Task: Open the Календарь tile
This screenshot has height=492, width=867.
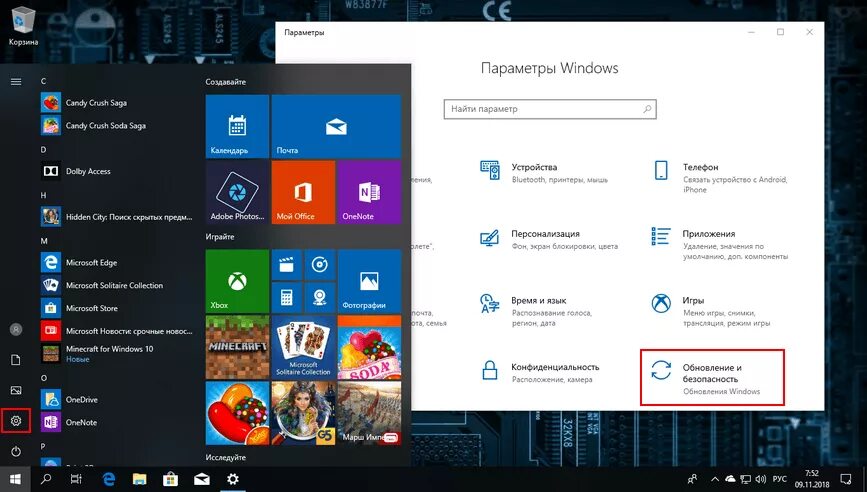Action: coord(237,126)
